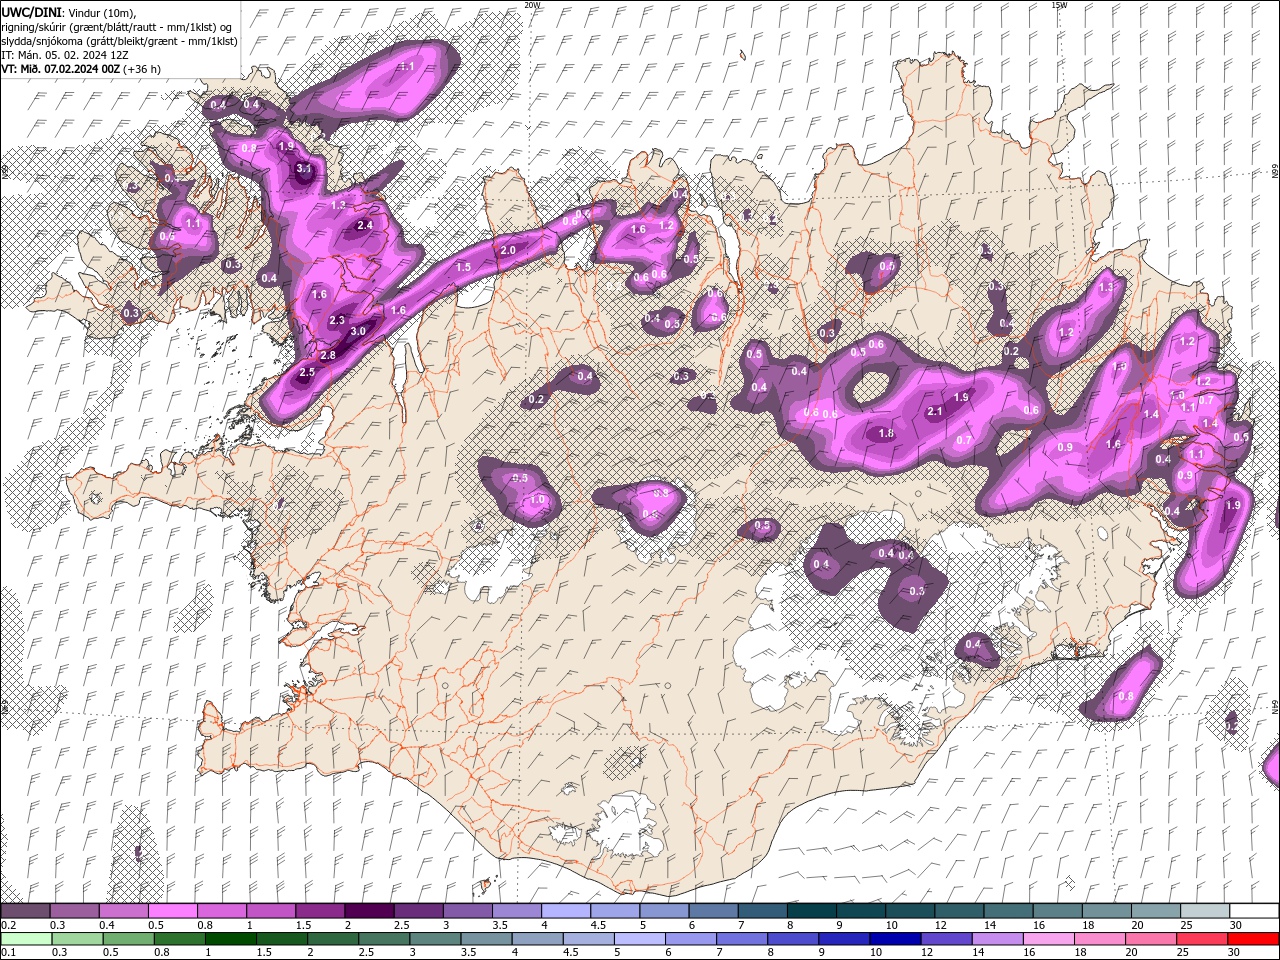The height and width of the screenshot is (960, 1280).
Task: Click the 2.5 snowfall value on the map
Action: pos(307,372)
